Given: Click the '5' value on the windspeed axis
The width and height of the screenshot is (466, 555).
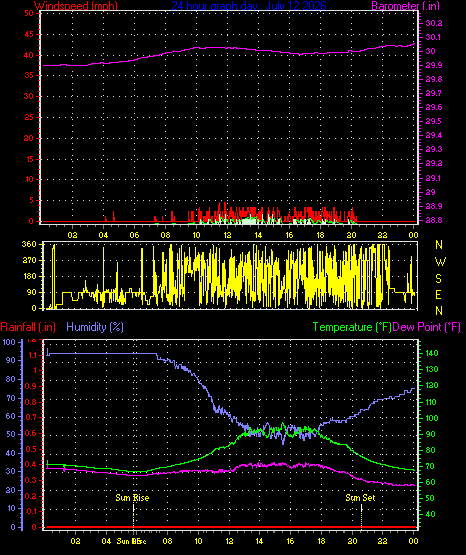Looking at the screenshot, I should (31, 200).
